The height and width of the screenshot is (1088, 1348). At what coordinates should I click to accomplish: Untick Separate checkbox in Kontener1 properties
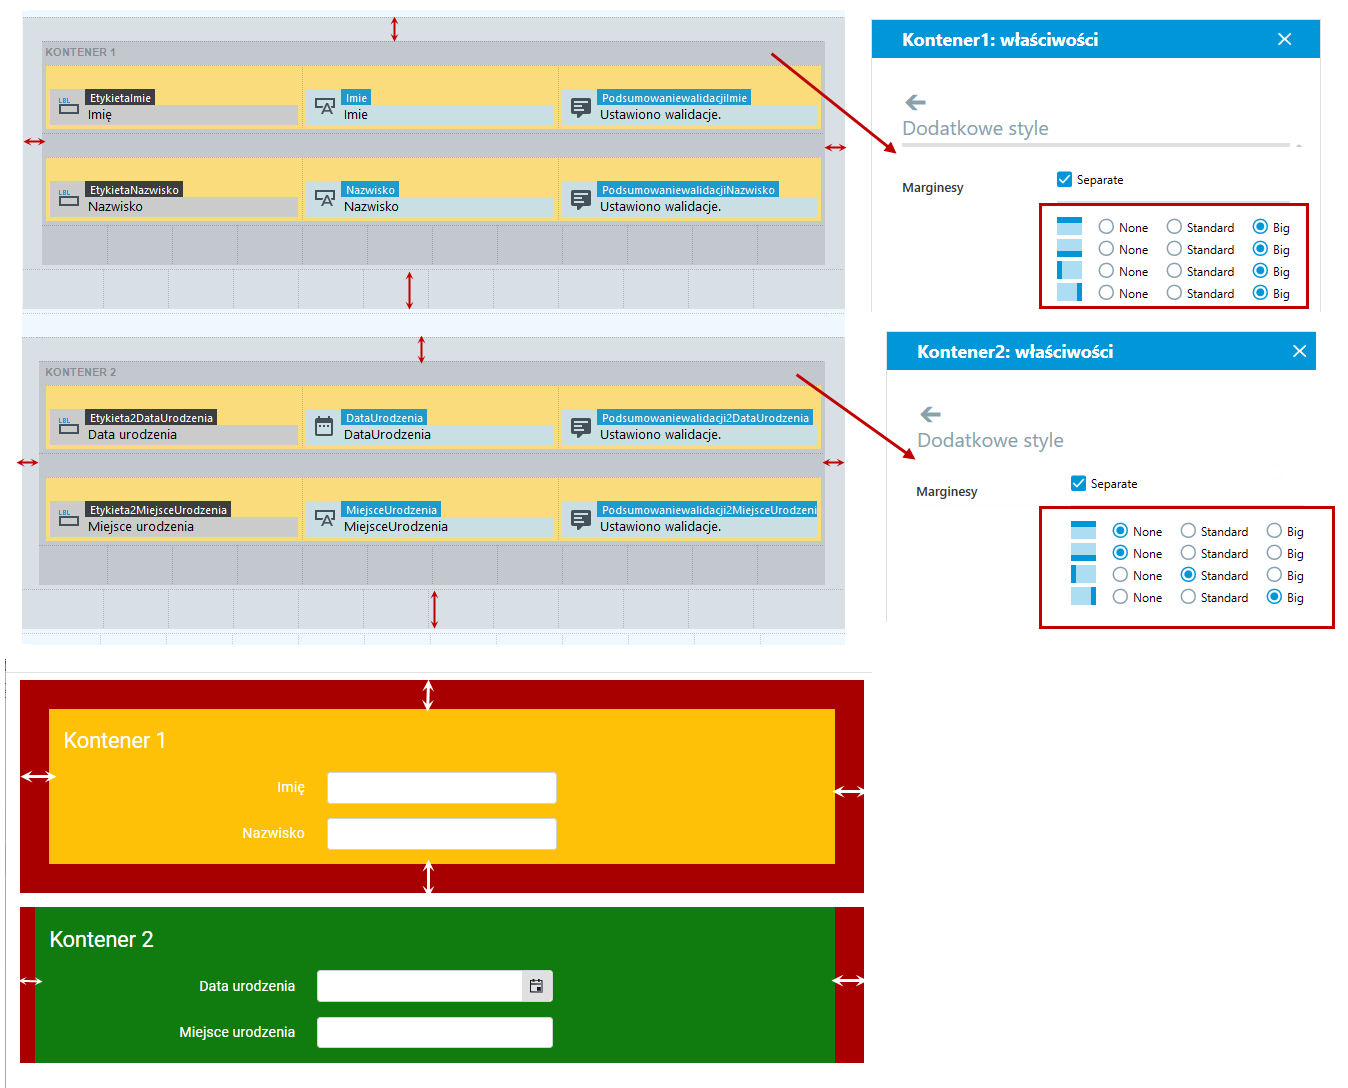coord(1064,180)
